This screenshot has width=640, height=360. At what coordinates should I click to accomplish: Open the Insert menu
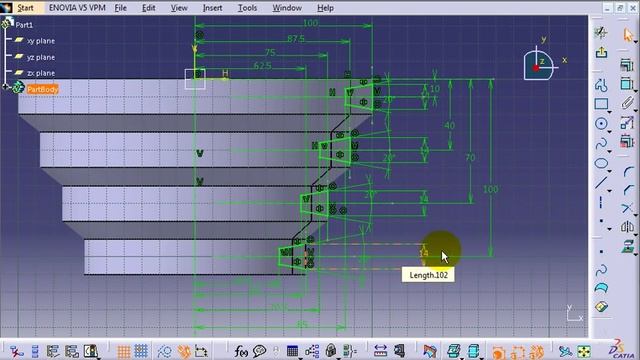tap(212, 8)
